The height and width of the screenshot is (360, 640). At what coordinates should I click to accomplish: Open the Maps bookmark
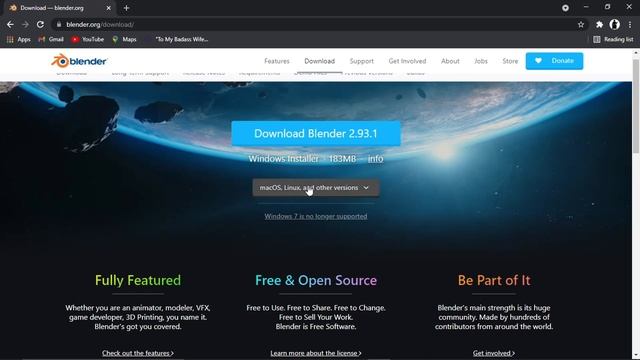124,39
